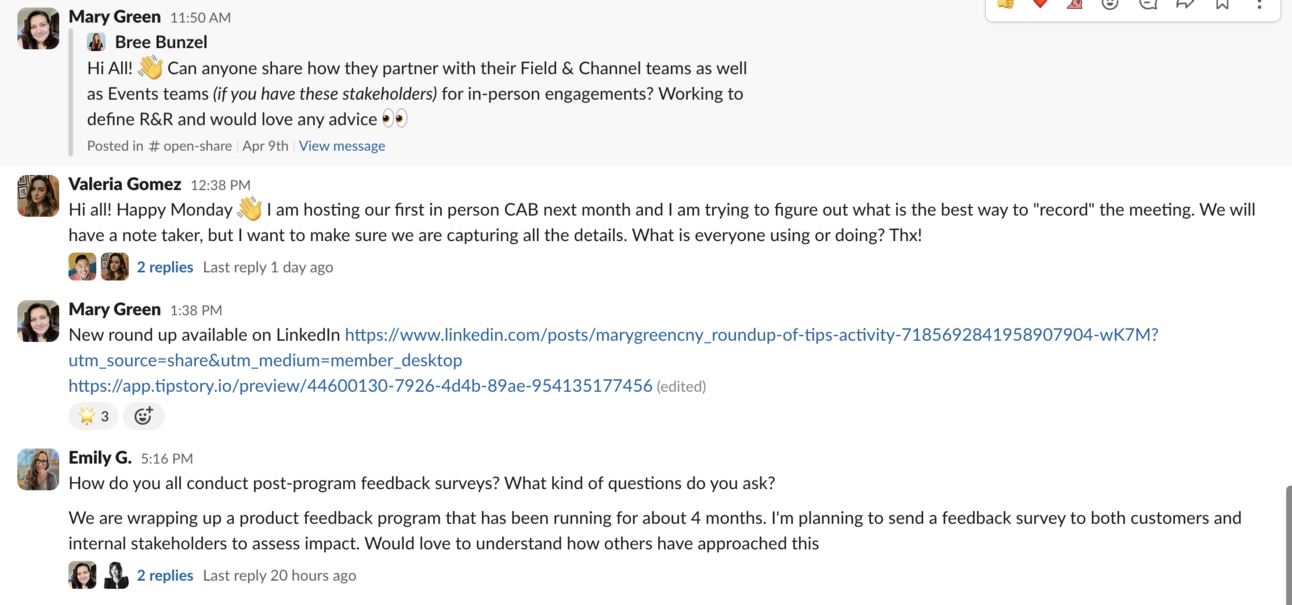This screenshot has width=1292, height=605.
Task: Open Mary Green's name on 1:38 PM message
Action: coord(114,309)
